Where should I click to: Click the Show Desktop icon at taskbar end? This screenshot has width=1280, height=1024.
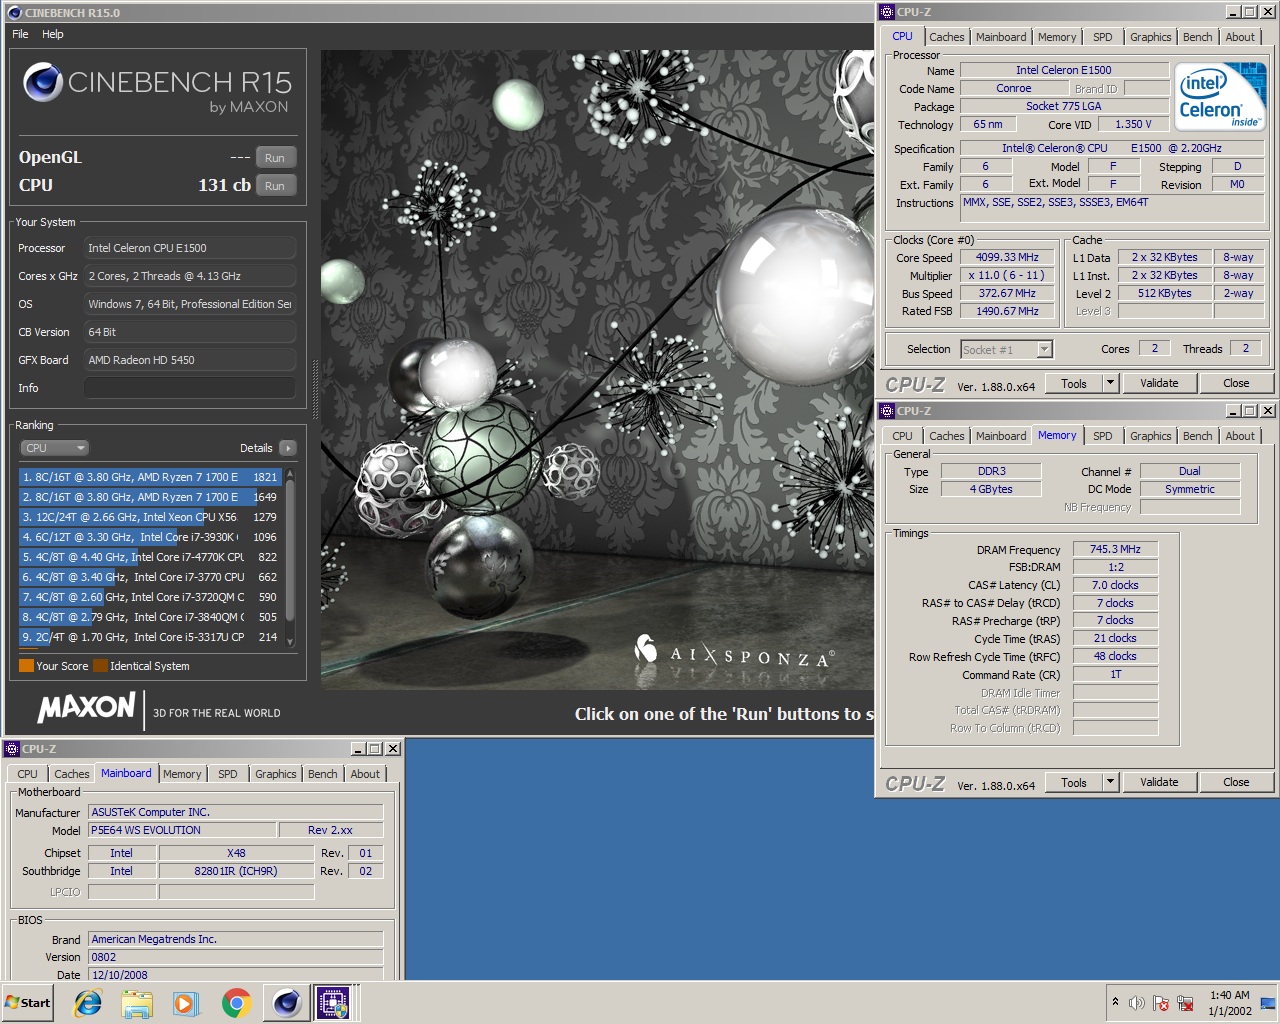[1269, 1003]
